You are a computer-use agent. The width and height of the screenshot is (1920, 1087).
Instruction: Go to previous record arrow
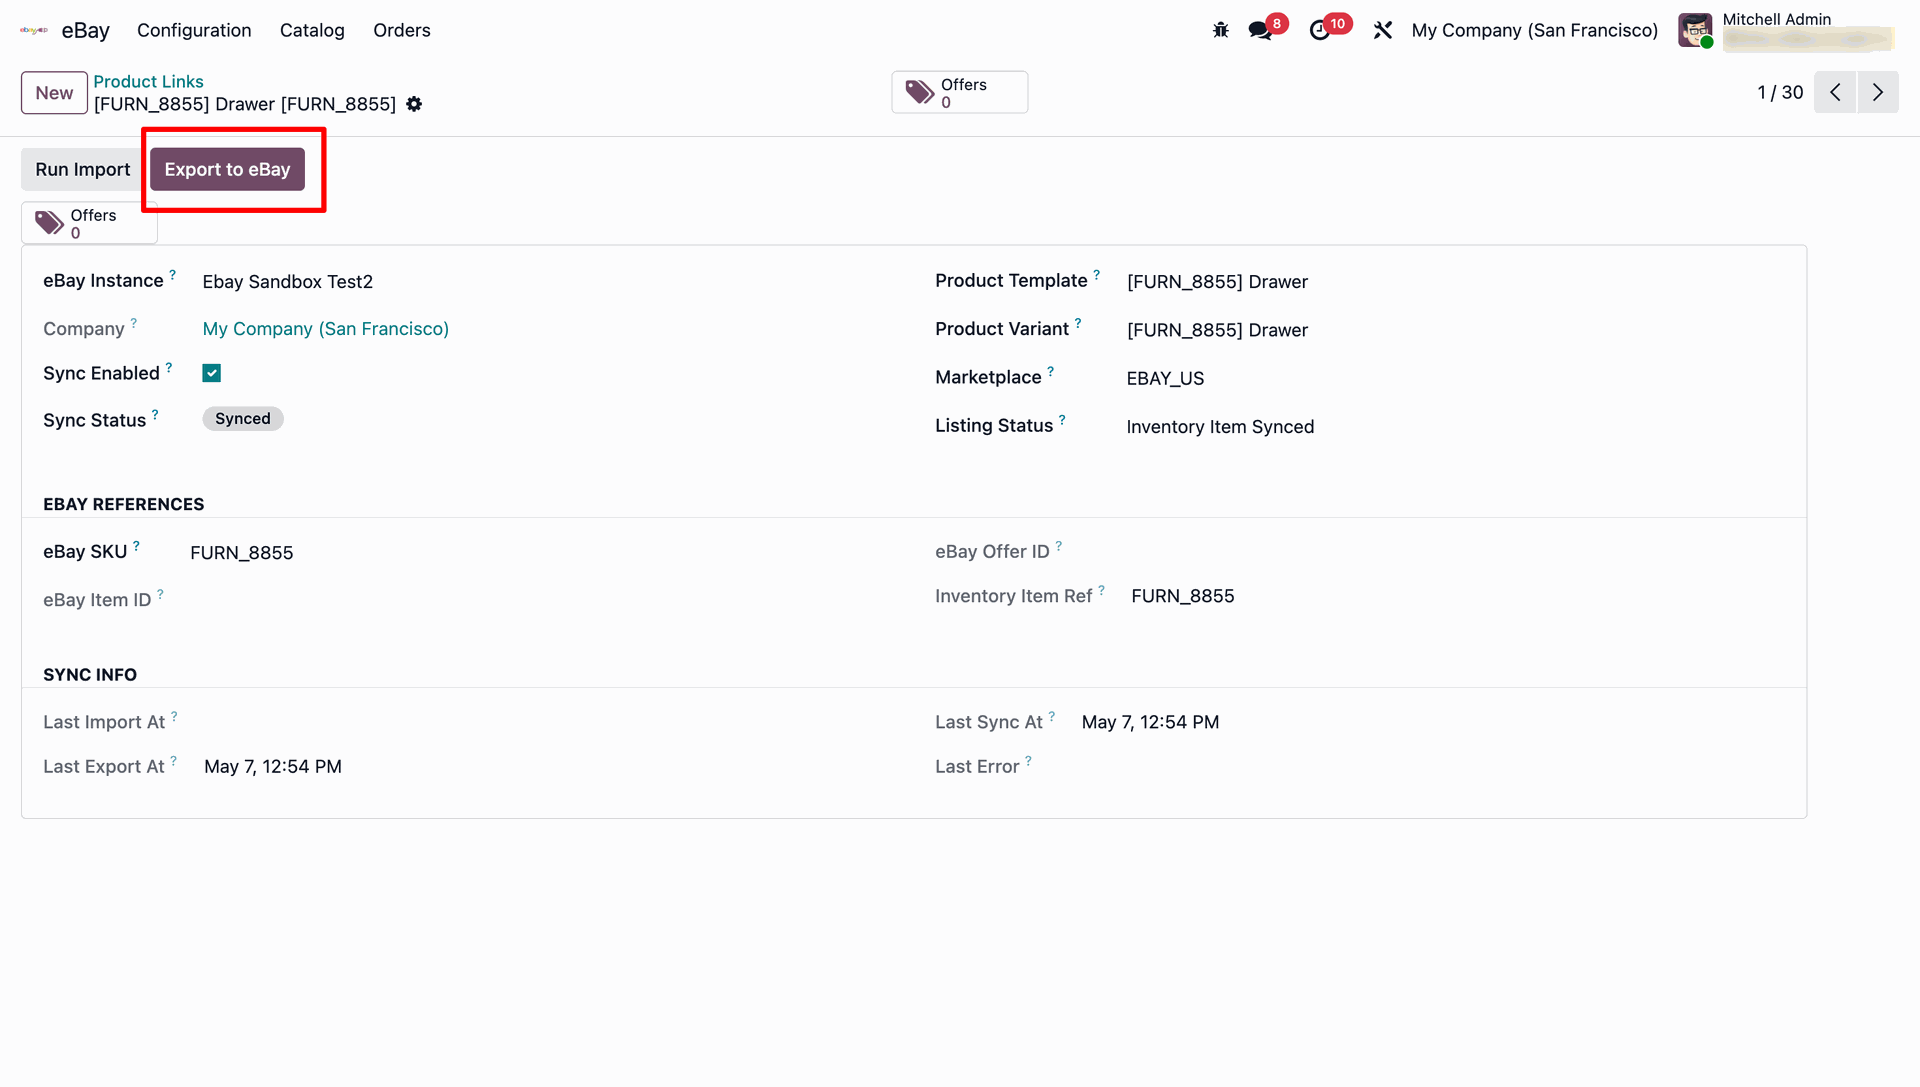1835,92
